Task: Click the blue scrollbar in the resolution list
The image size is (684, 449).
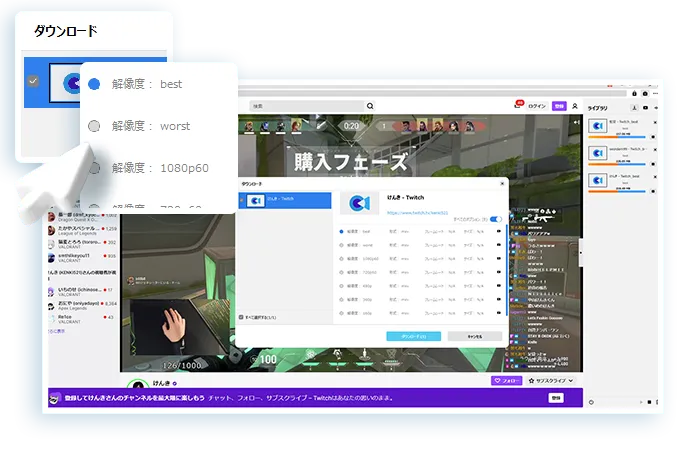Action: pyautogui.click(x=506, y=270)
